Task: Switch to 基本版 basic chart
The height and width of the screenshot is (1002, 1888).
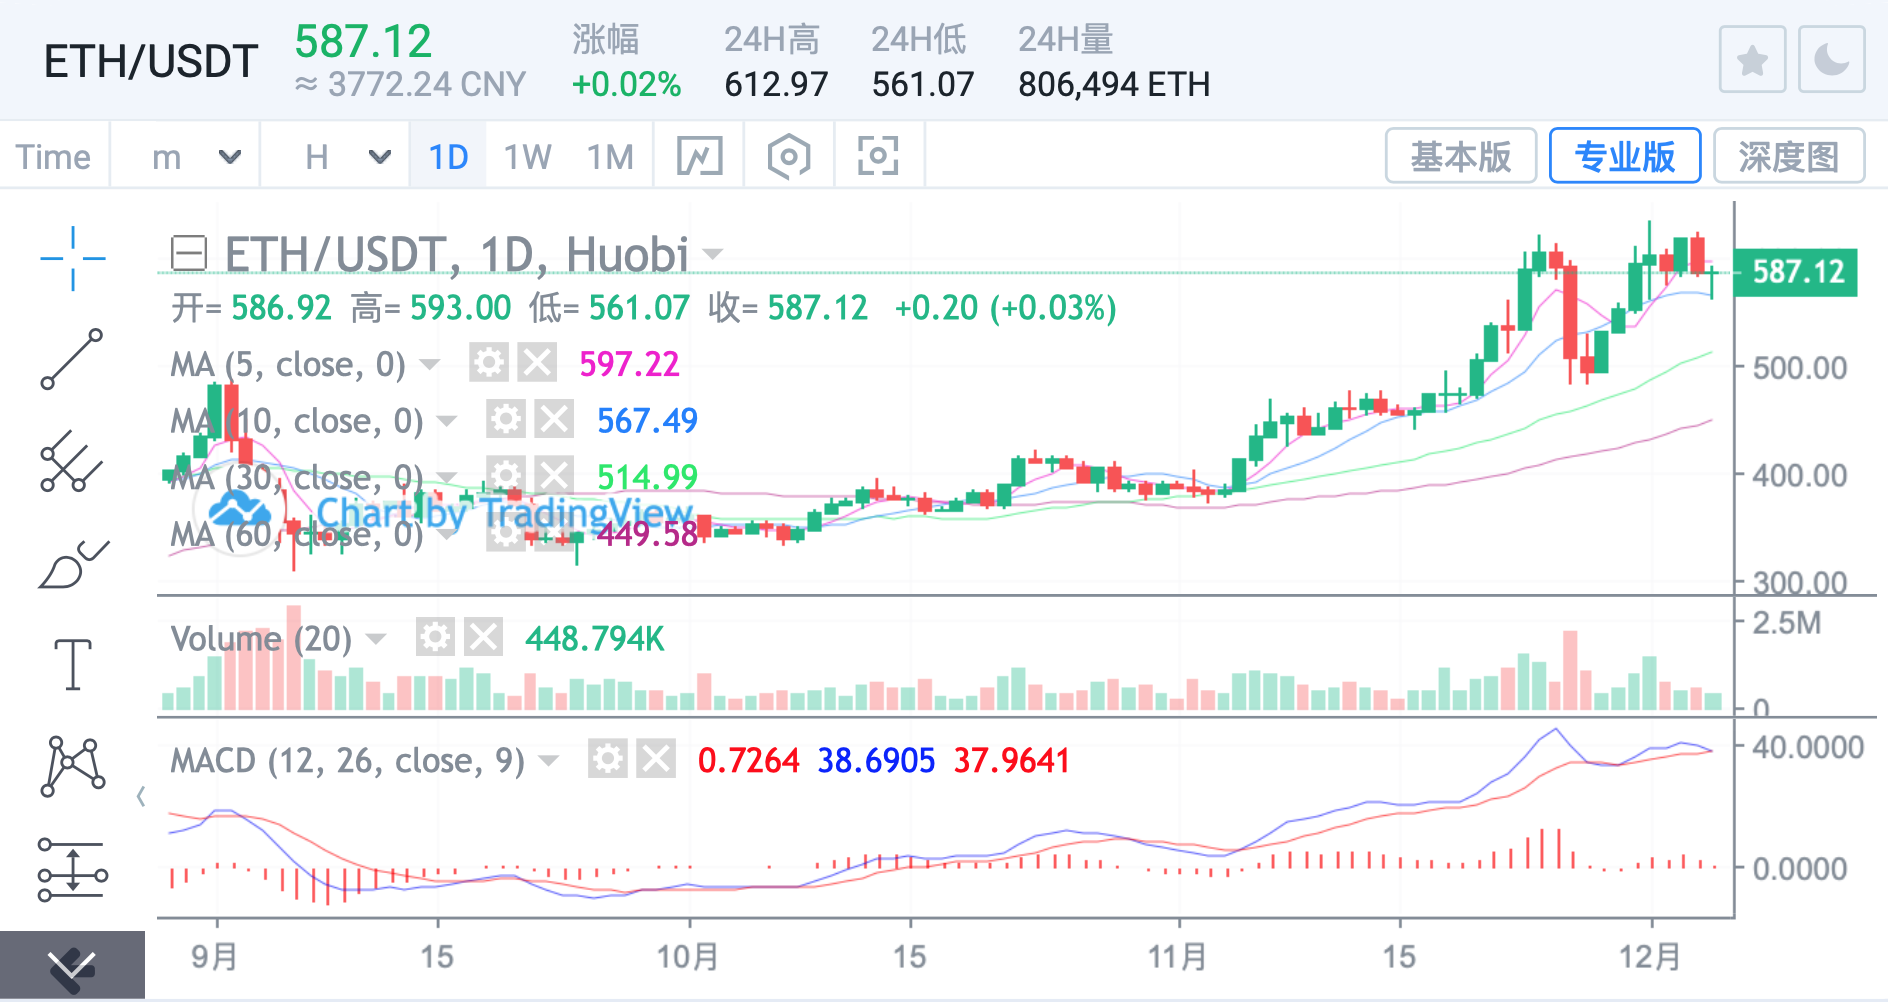Action: coord(1460,156)
